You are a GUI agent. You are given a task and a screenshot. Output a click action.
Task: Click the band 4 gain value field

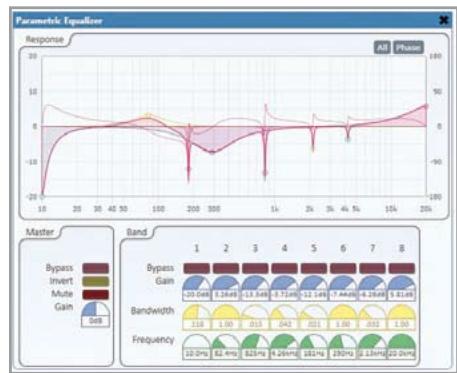285,295
